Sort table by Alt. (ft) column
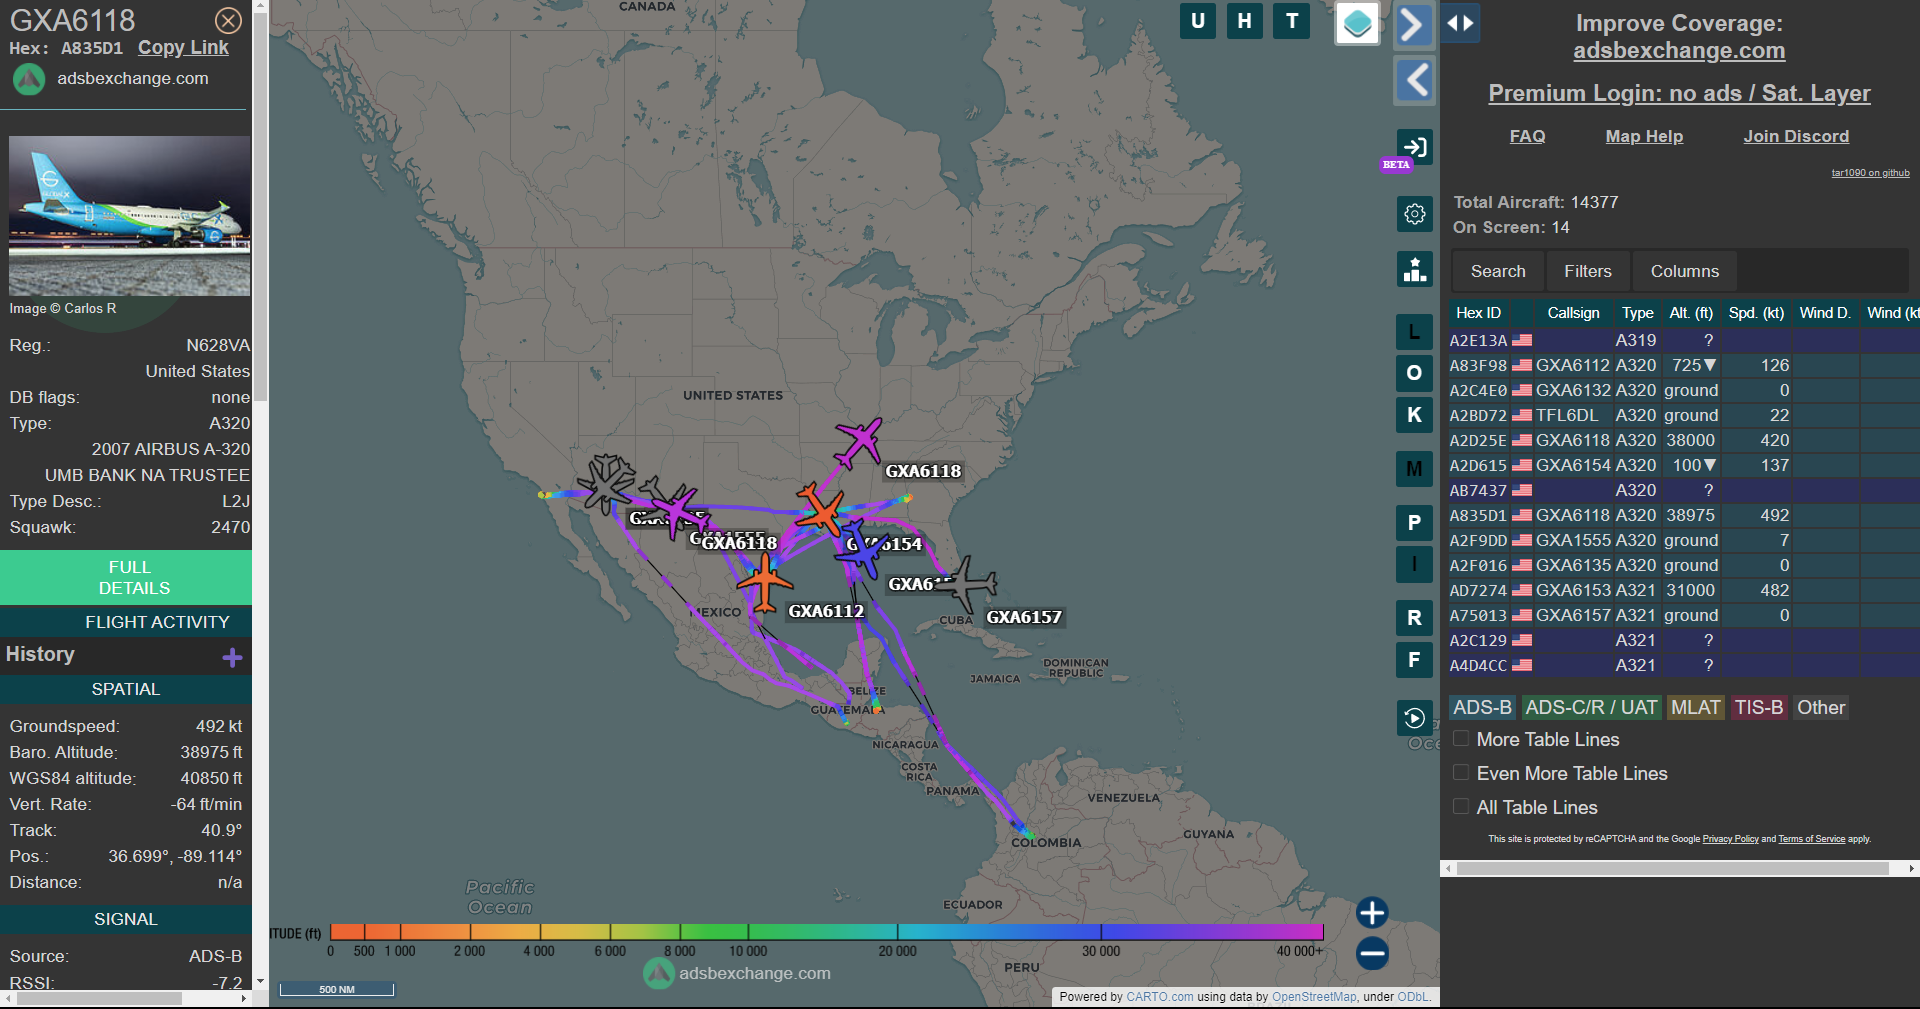 coord(1691,313)
